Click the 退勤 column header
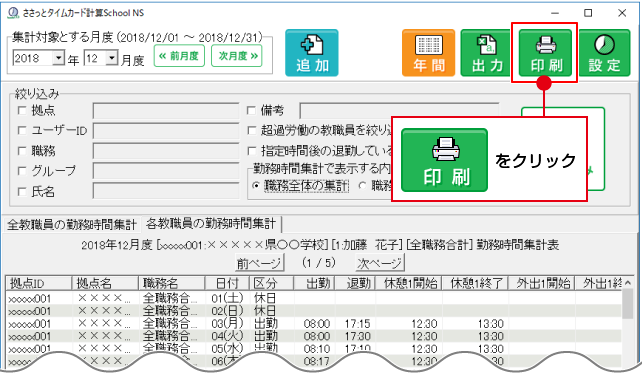Viewport: 642px width, 377px height. coord(355,283)
